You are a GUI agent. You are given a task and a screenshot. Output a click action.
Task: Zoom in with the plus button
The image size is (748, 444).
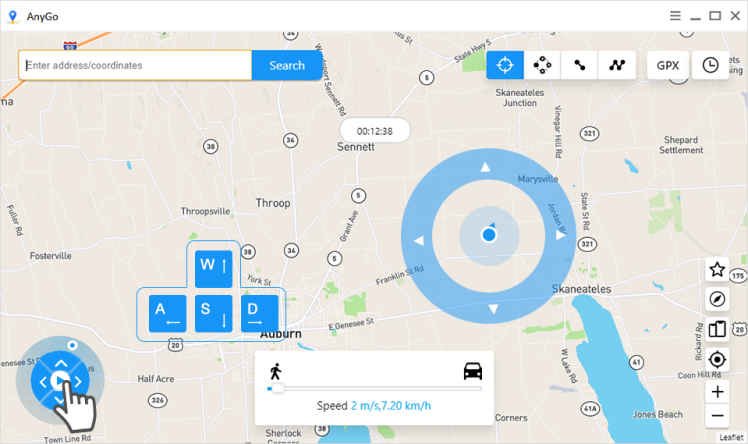point(717,392)
